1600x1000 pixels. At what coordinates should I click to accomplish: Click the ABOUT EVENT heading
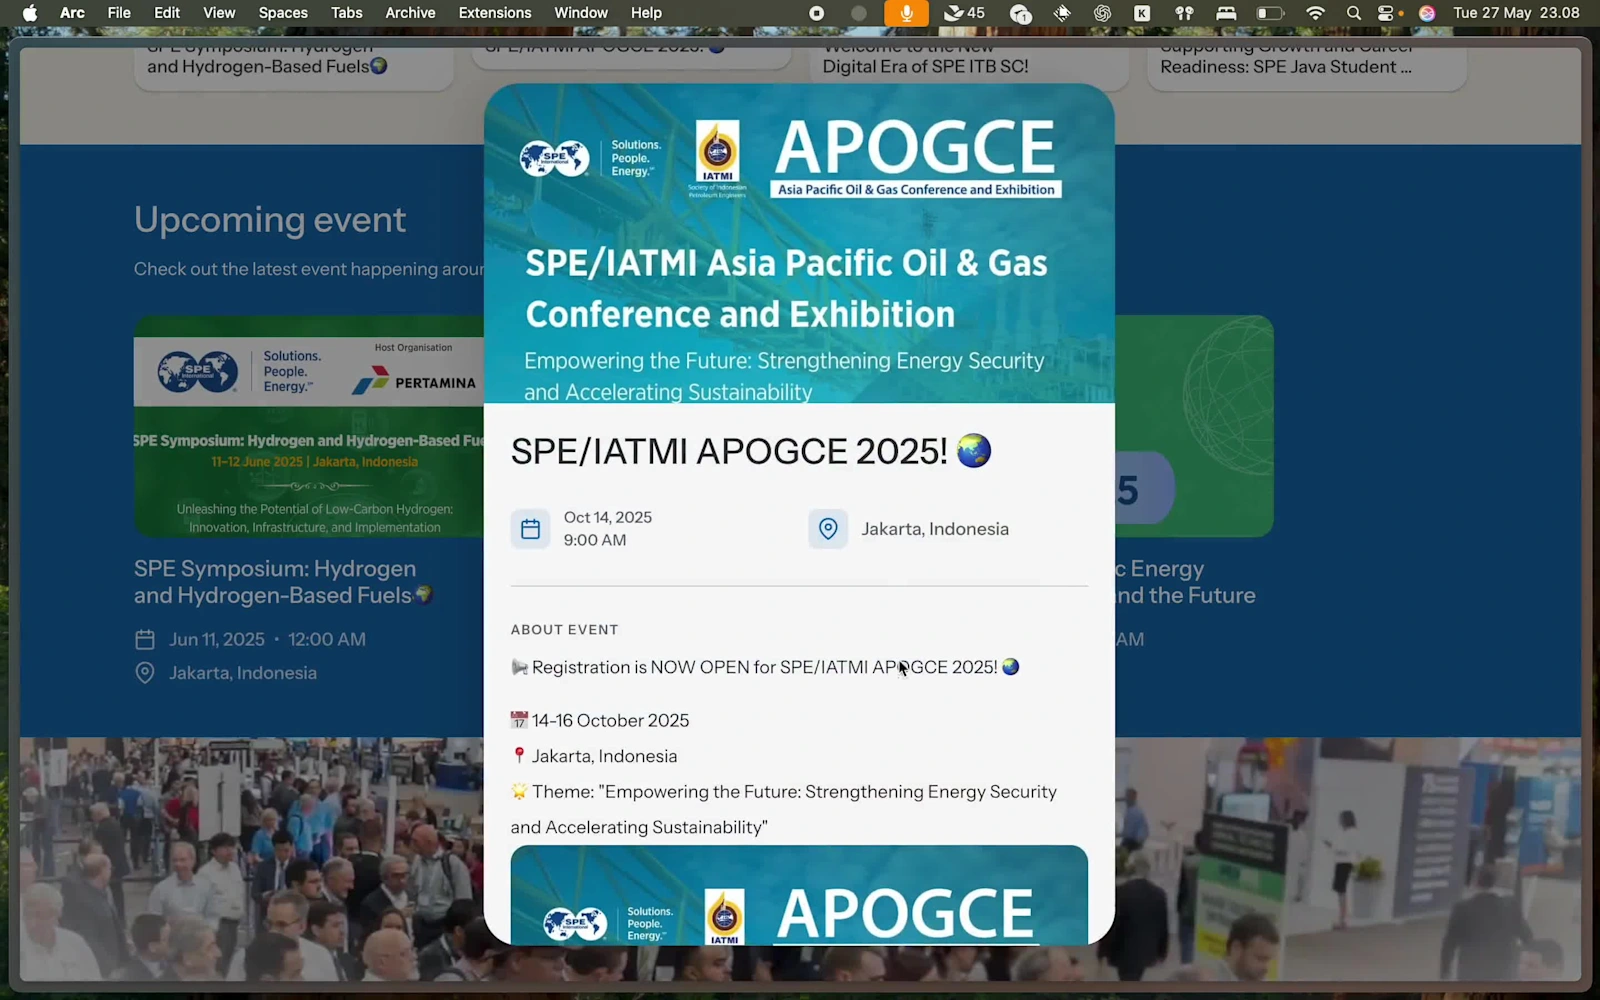[565, 630]
